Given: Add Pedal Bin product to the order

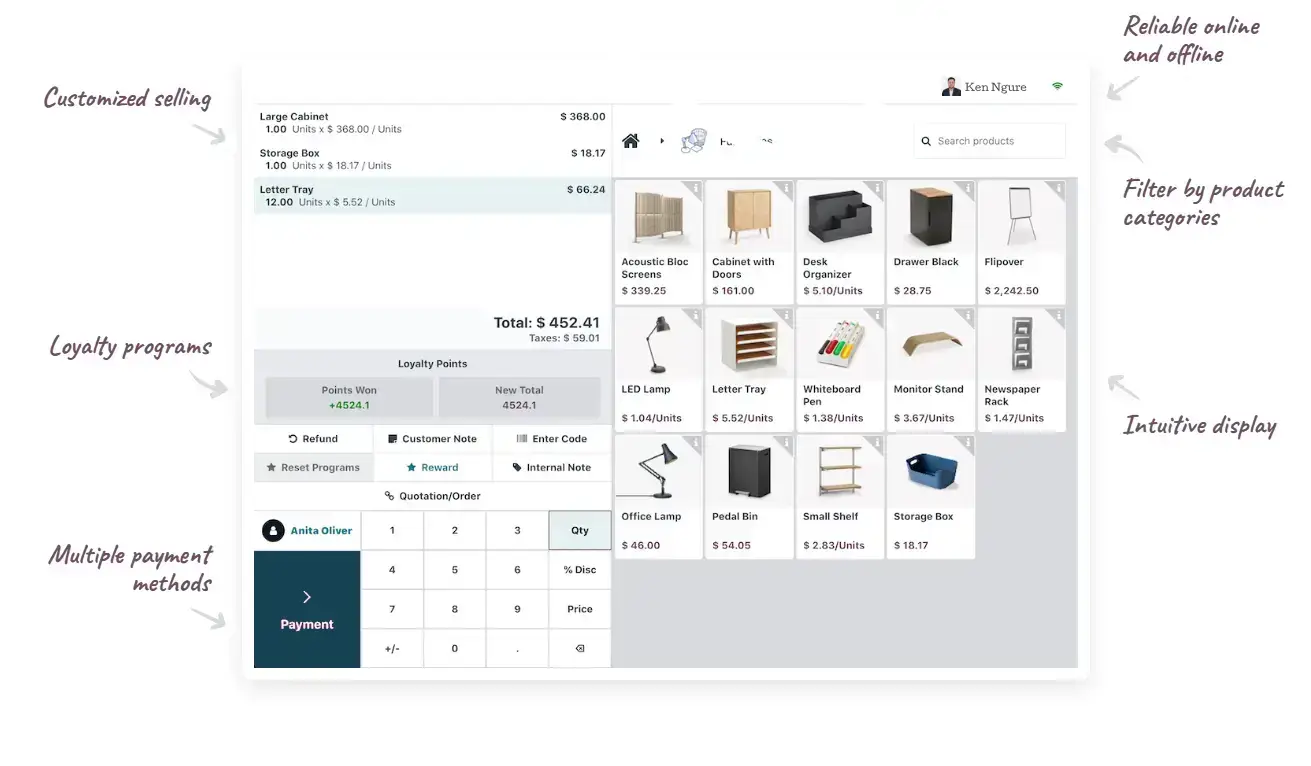Looking at the screenshot, I should click(749, 496).
